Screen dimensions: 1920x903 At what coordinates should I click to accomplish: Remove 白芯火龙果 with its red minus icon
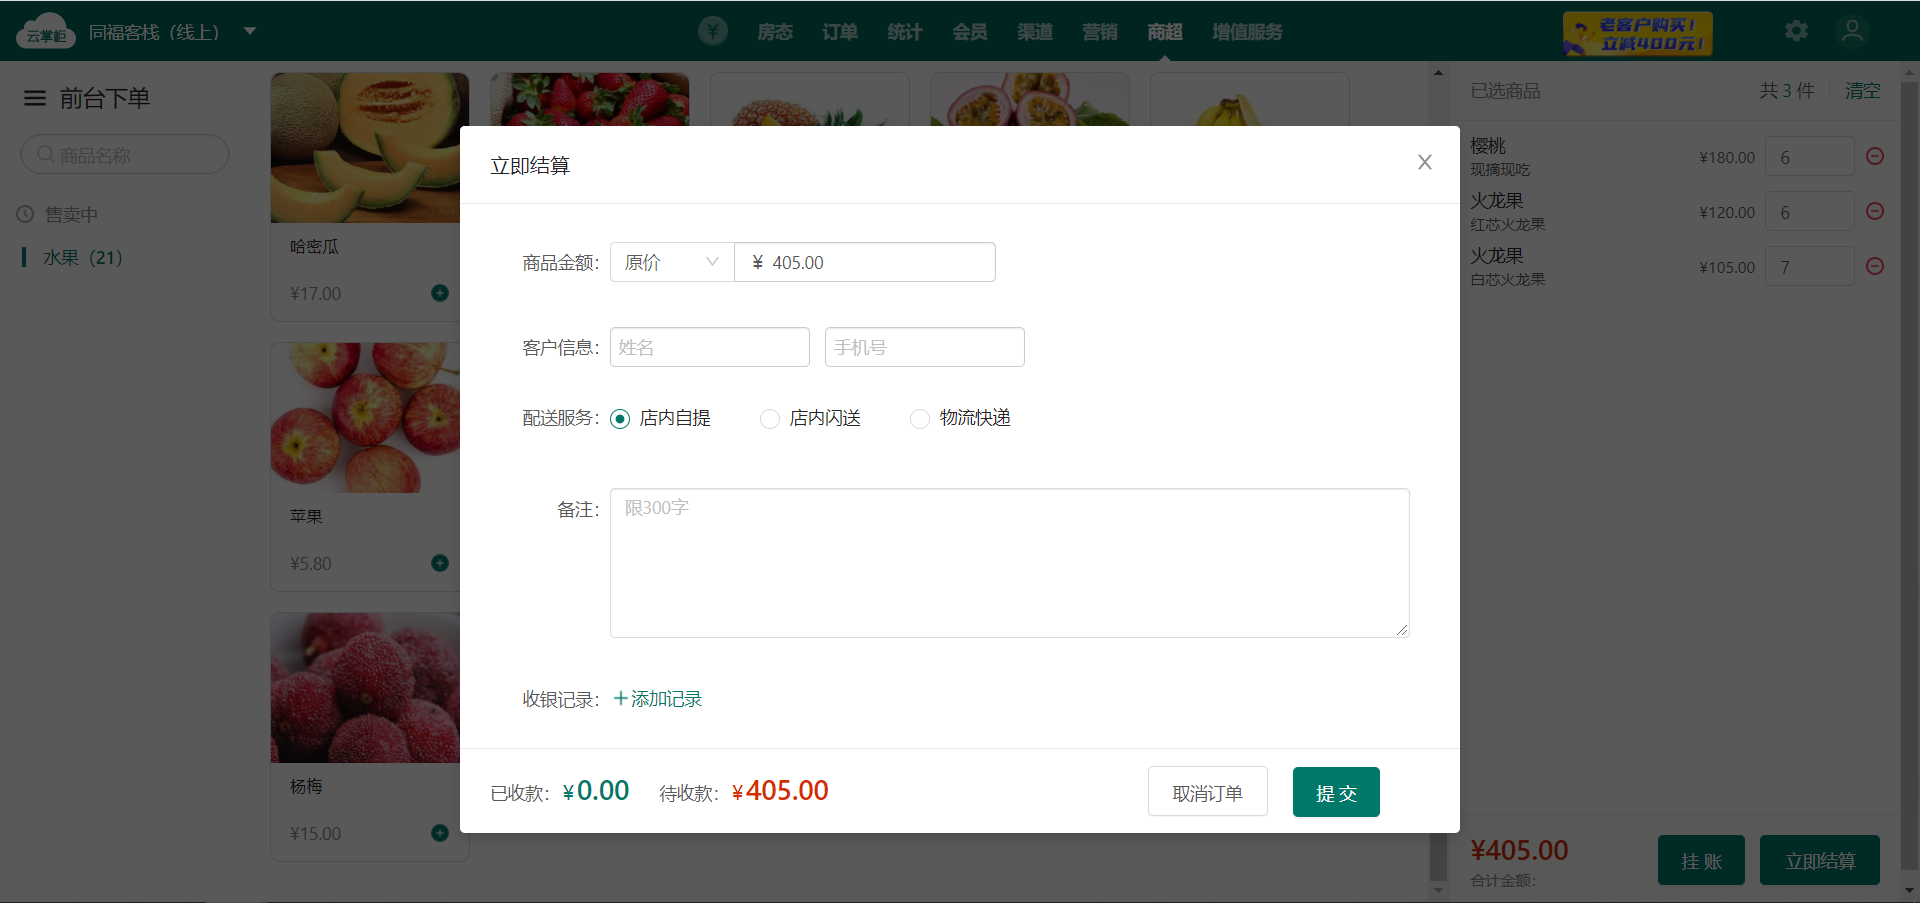tap(1875, 266)
